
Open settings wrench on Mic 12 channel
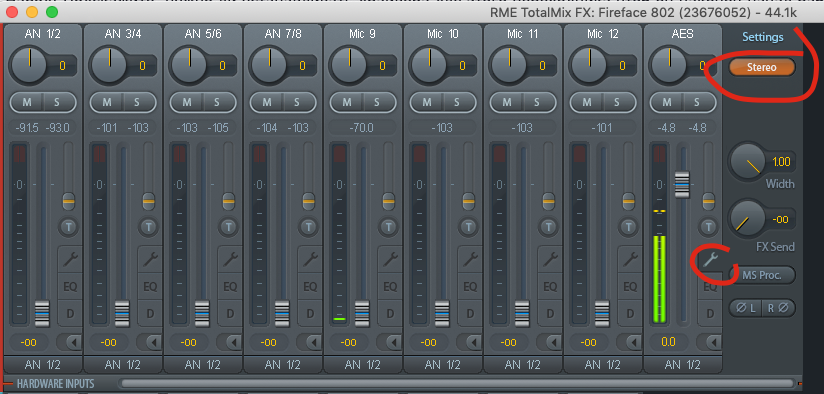[629, 258]
